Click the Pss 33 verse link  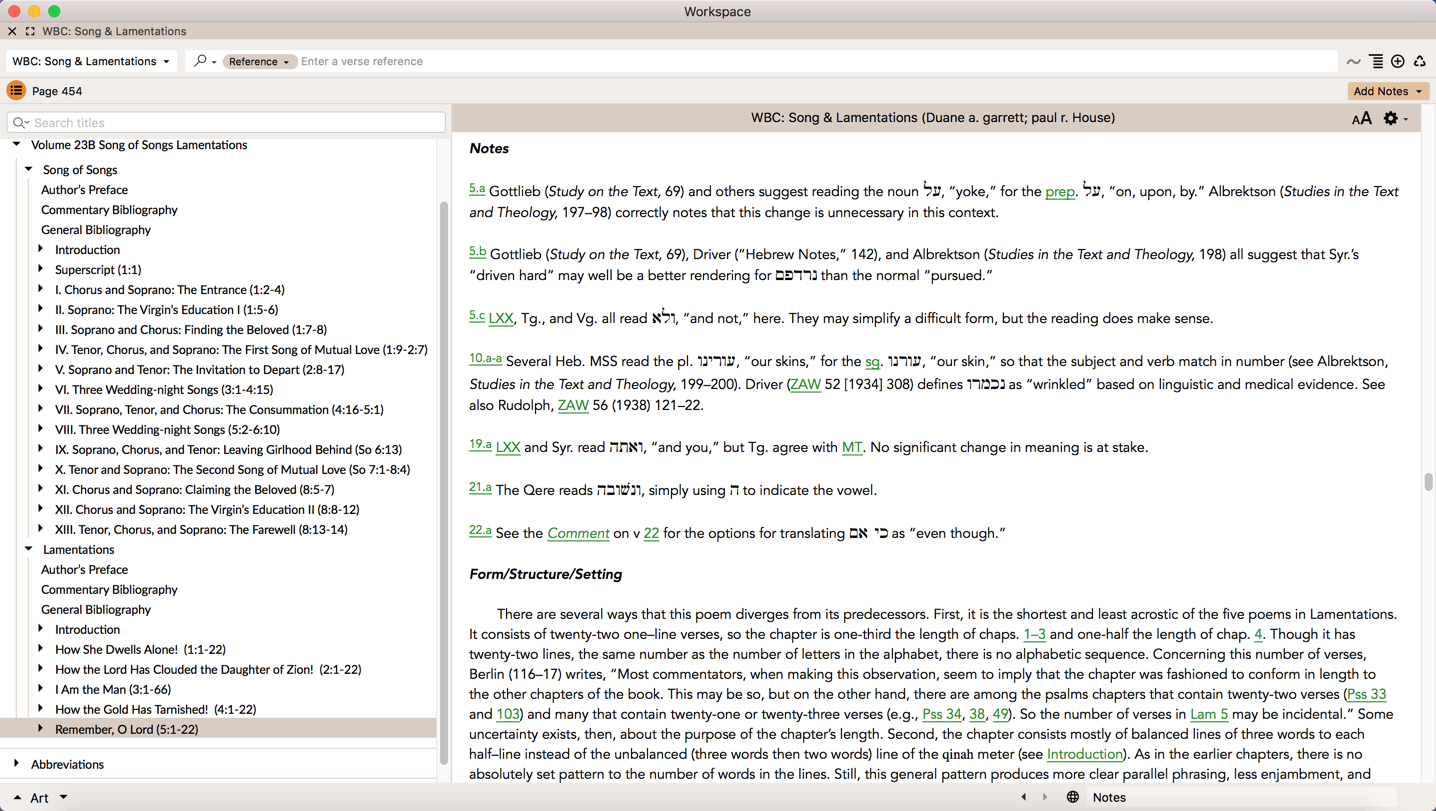tap(1366, 694)
